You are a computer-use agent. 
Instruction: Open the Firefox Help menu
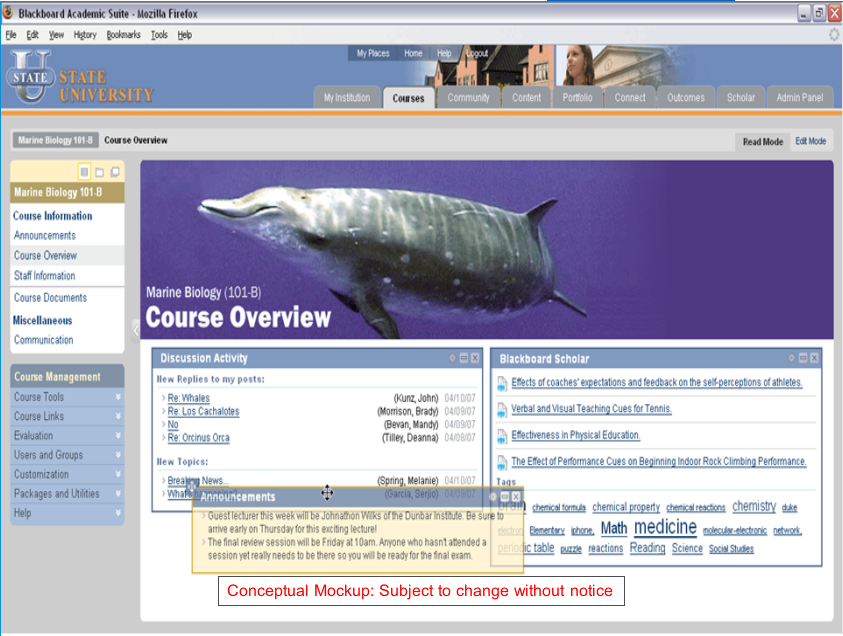(x=184, y=35)
